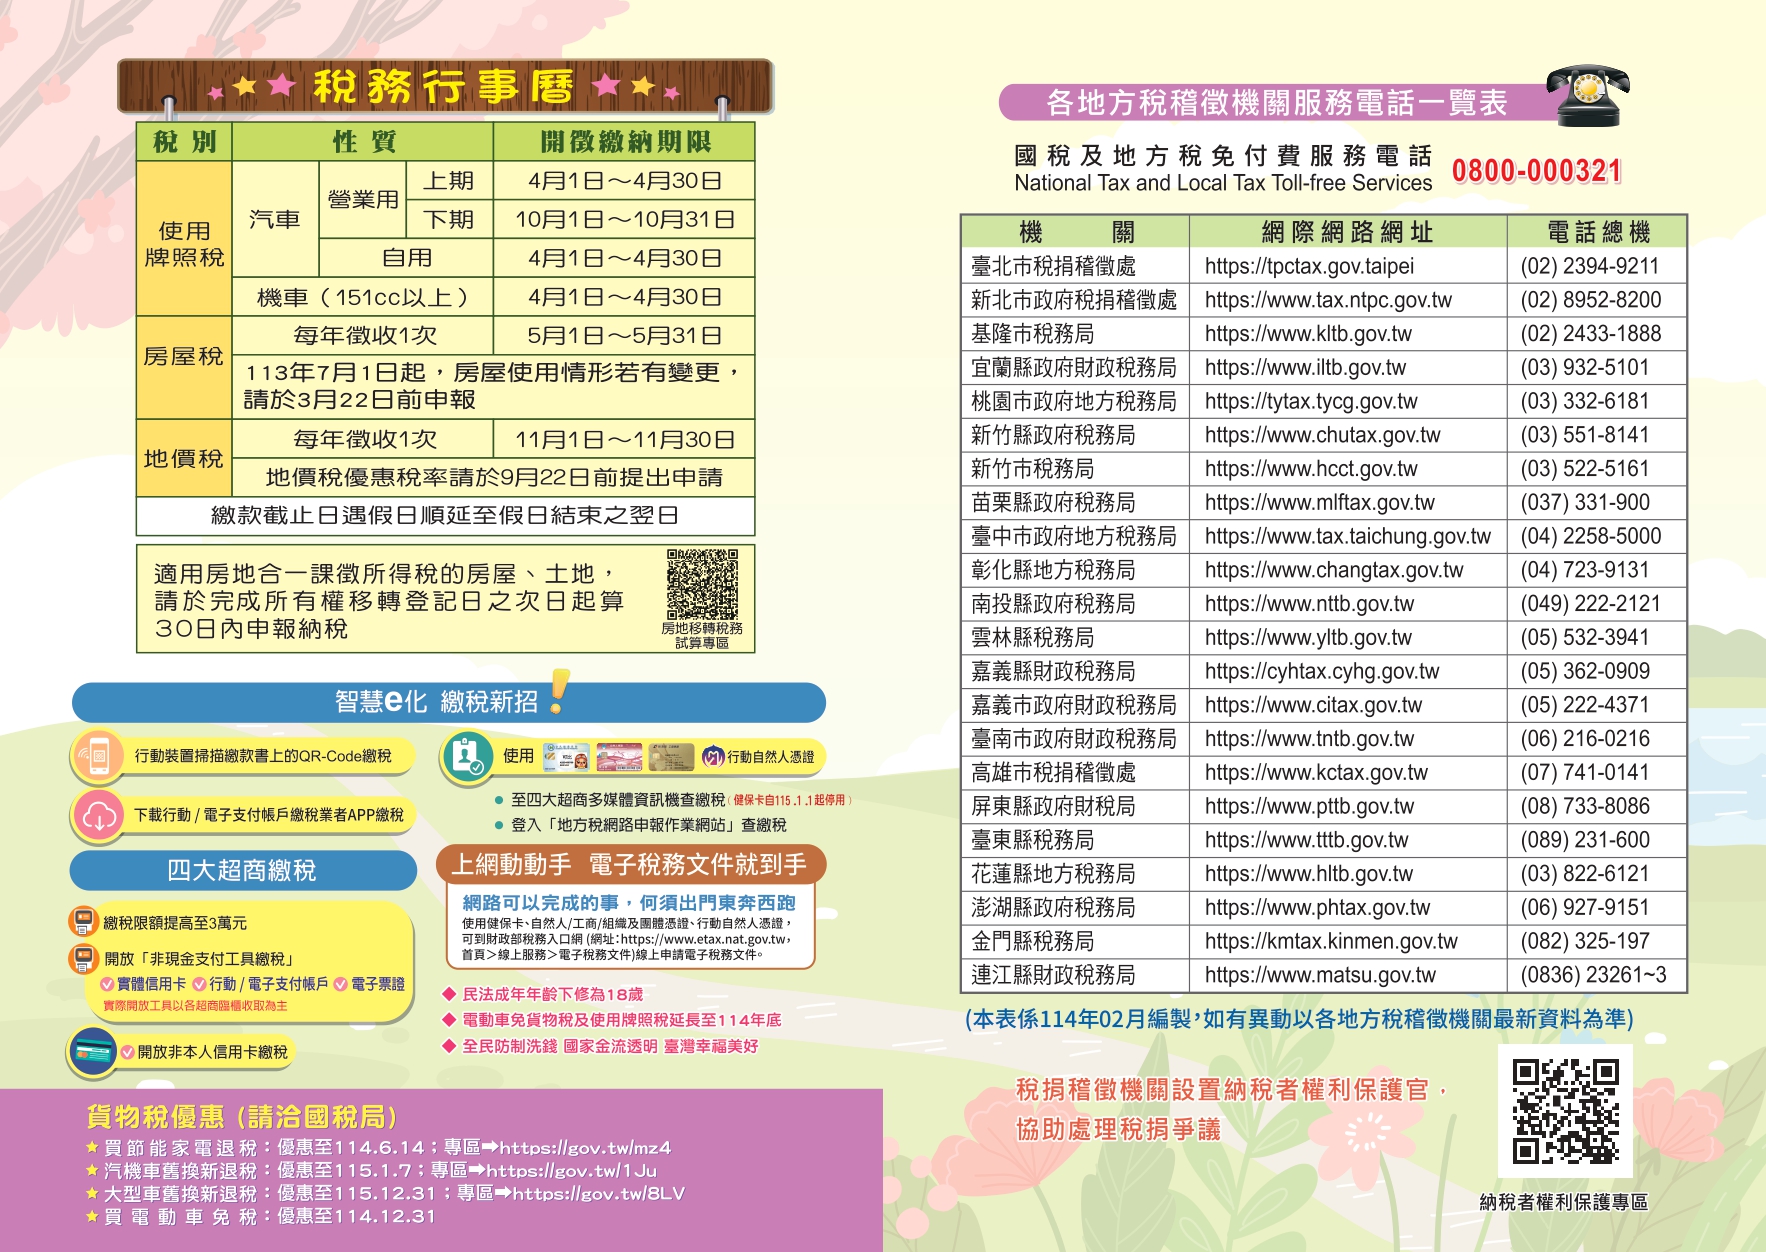Viewport: 1766px width, 1252px height.
Task: Click the mobile QR-Code scan icon
Action: [97, 756]
